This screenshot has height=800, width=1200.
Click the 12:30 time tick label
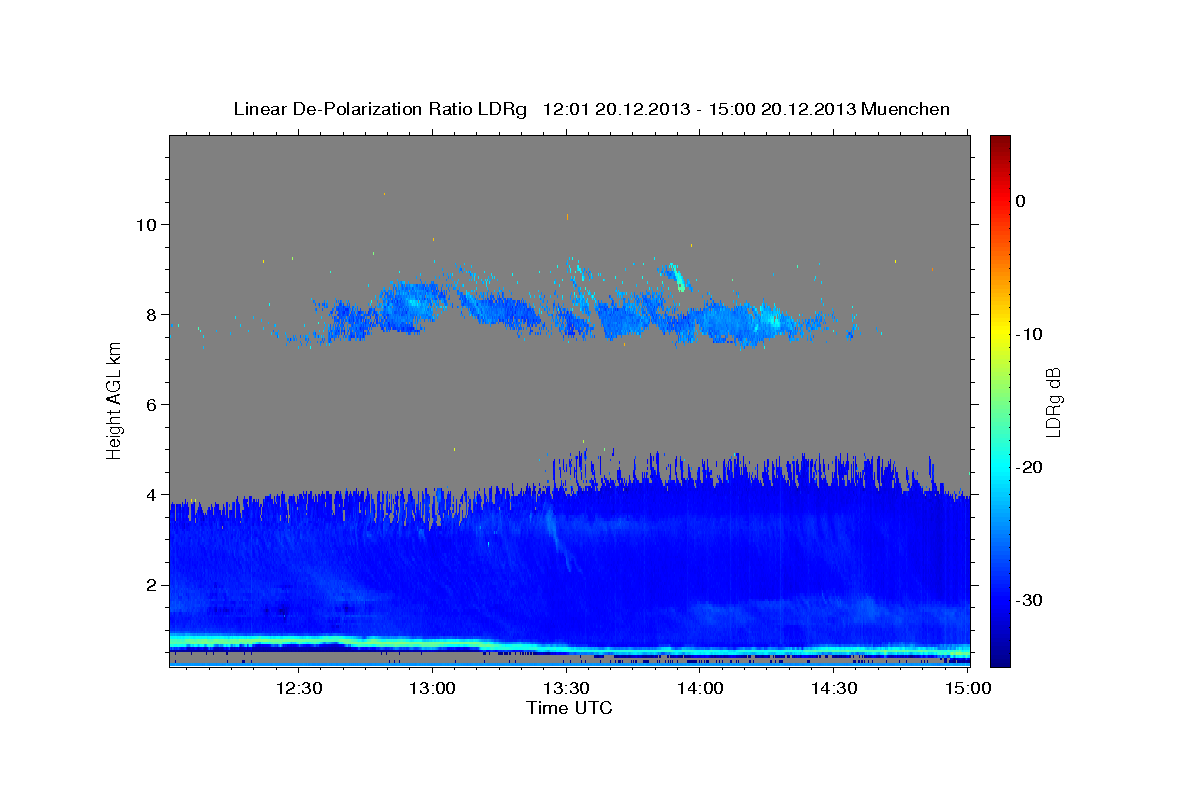click(299, 688)
